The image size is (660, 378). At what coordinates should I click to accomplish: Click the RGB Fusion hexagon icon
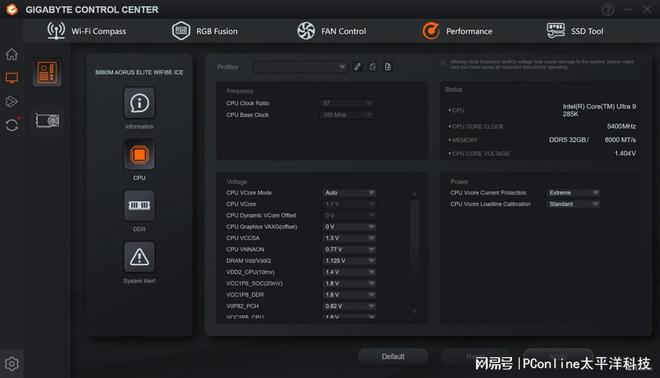181,31
